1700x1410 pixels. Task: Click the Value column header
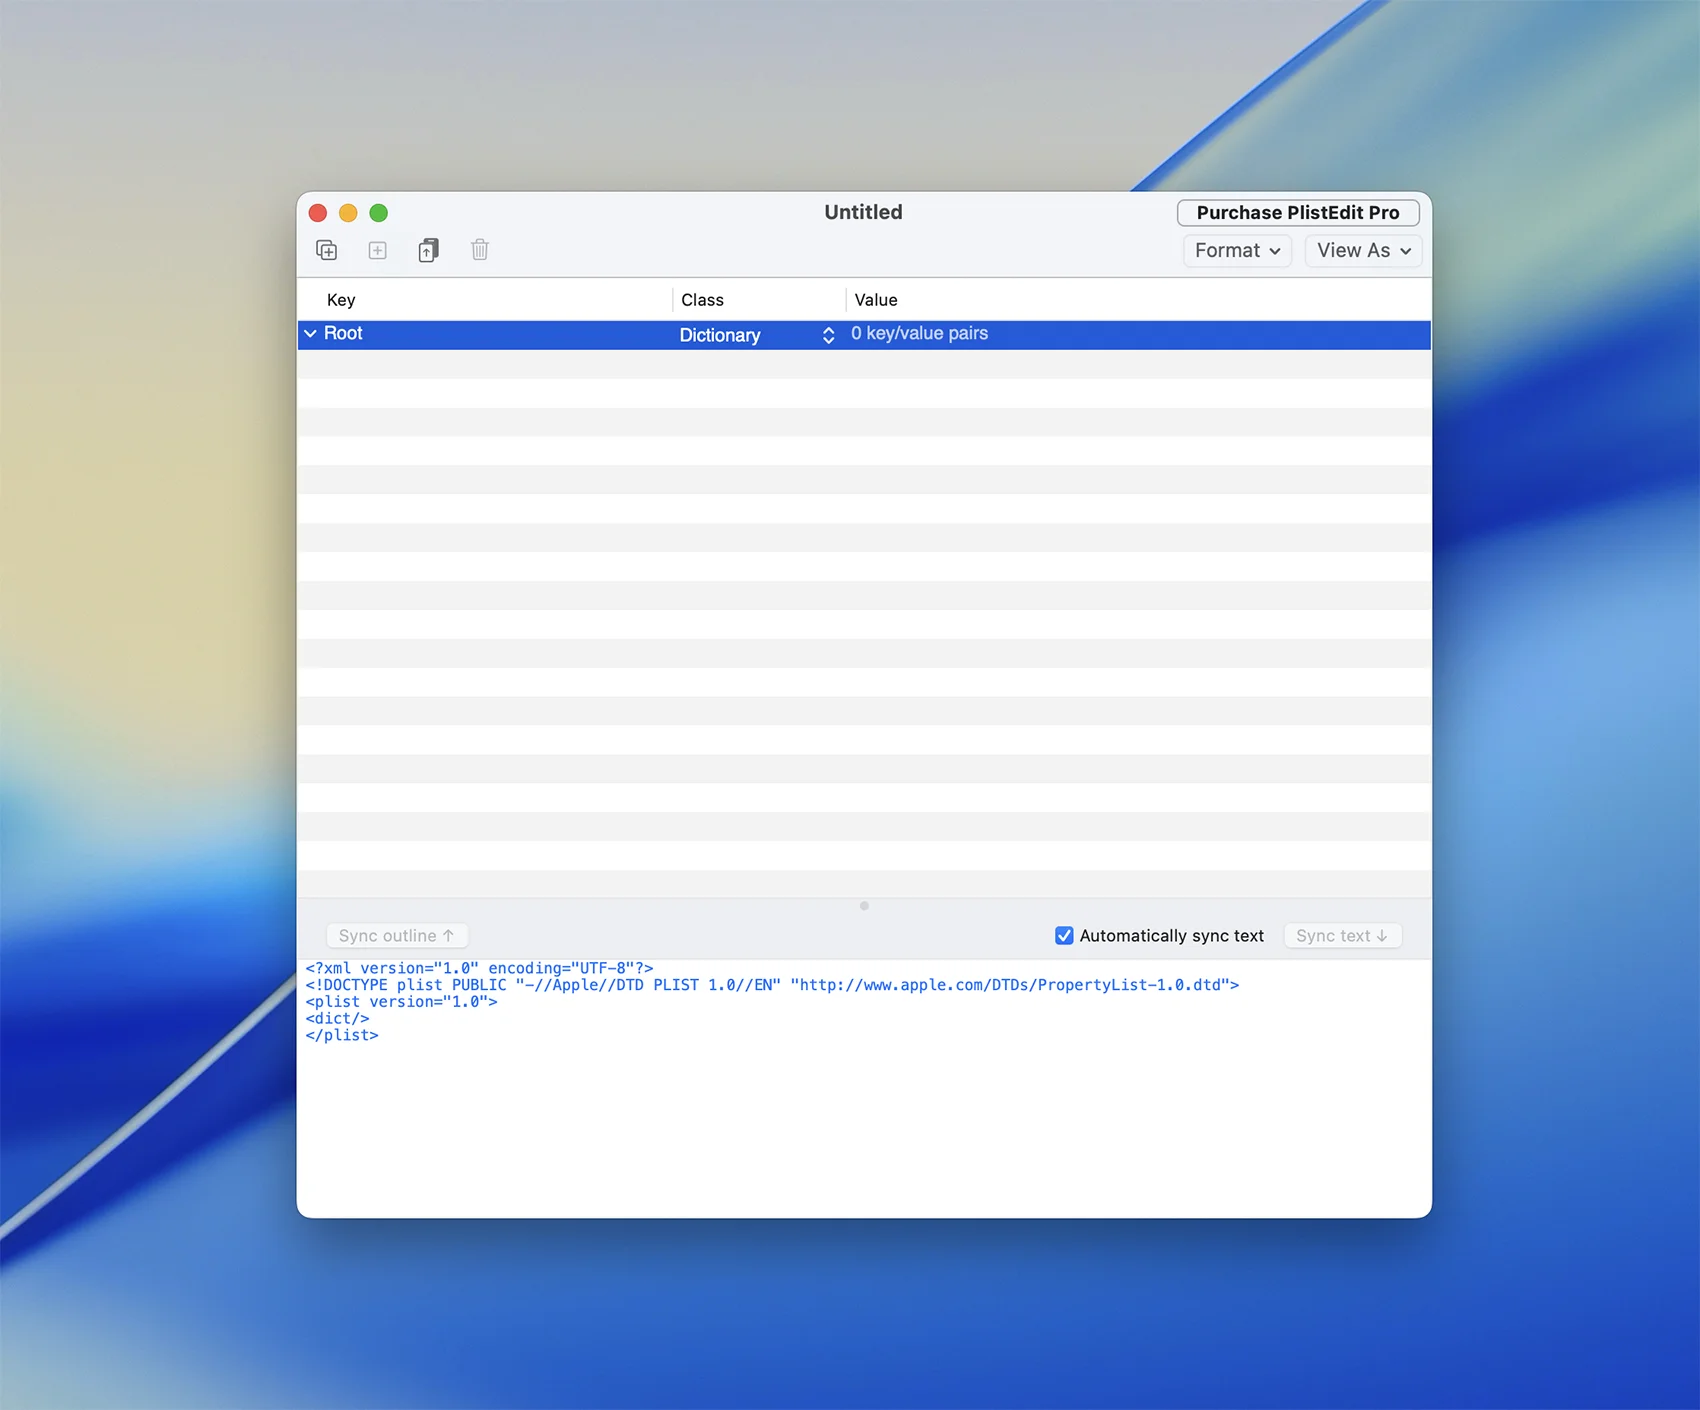point(876,300)
